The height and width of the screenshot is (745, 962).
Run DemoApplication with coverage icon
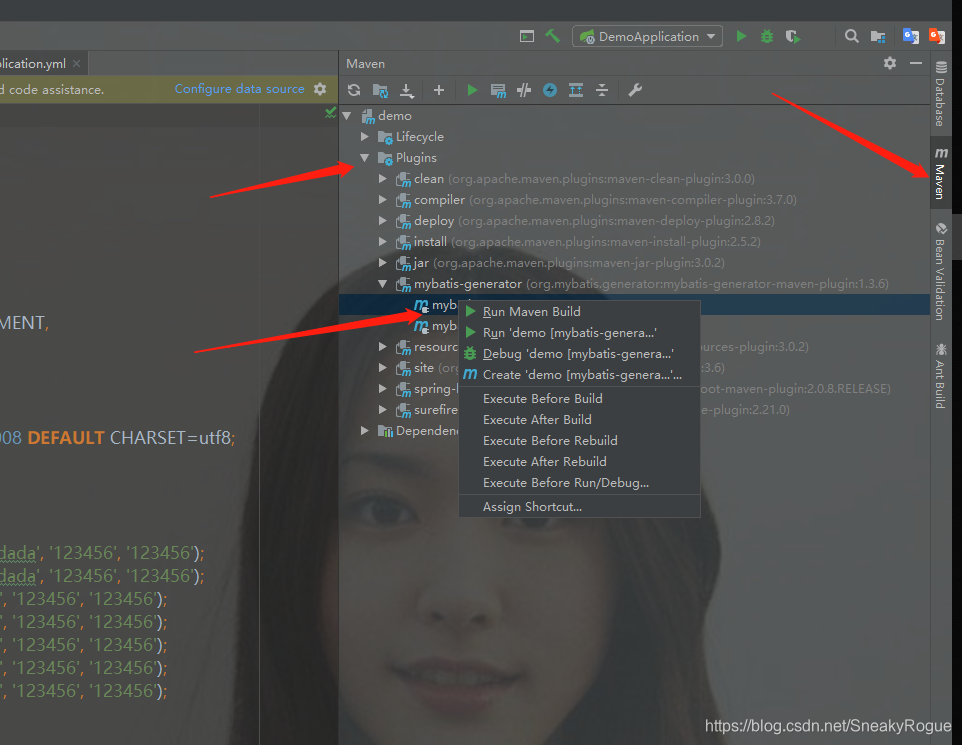click(x=793, y=37)
